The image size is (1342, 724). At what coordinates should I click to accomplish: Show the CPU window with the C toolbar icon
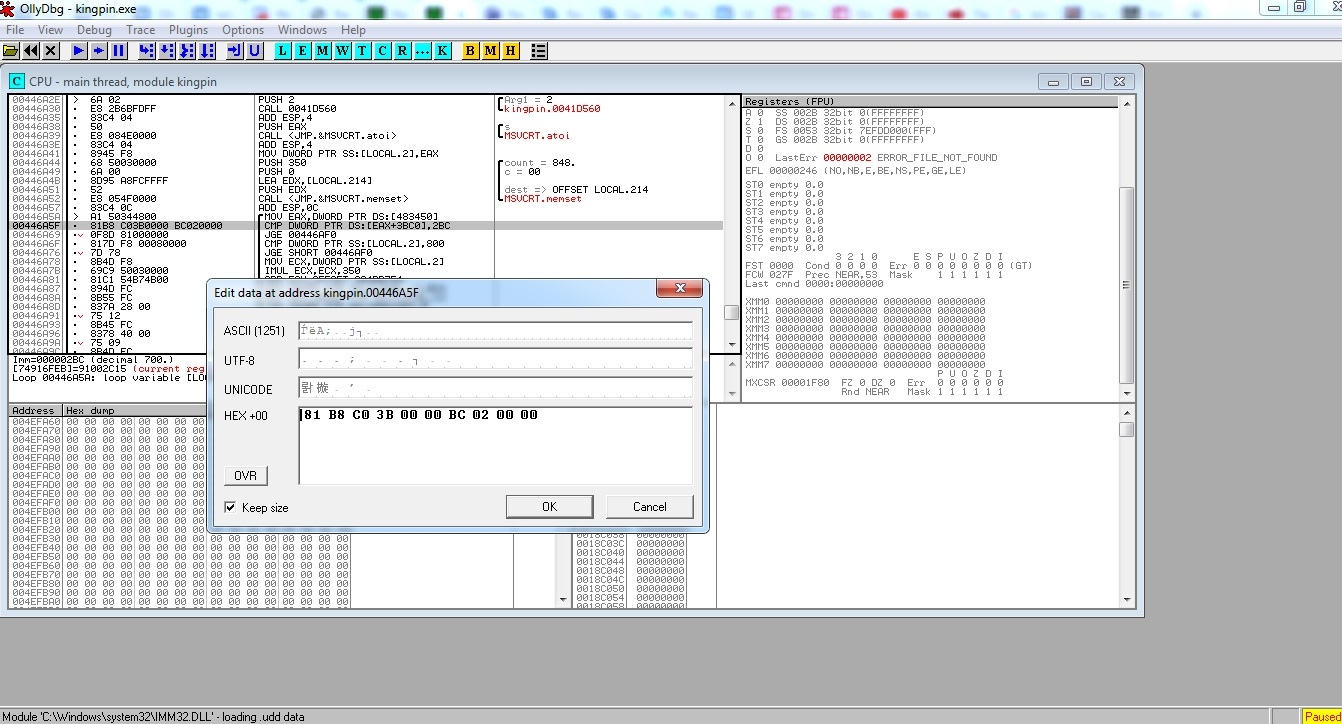click(x=383, y=50)
